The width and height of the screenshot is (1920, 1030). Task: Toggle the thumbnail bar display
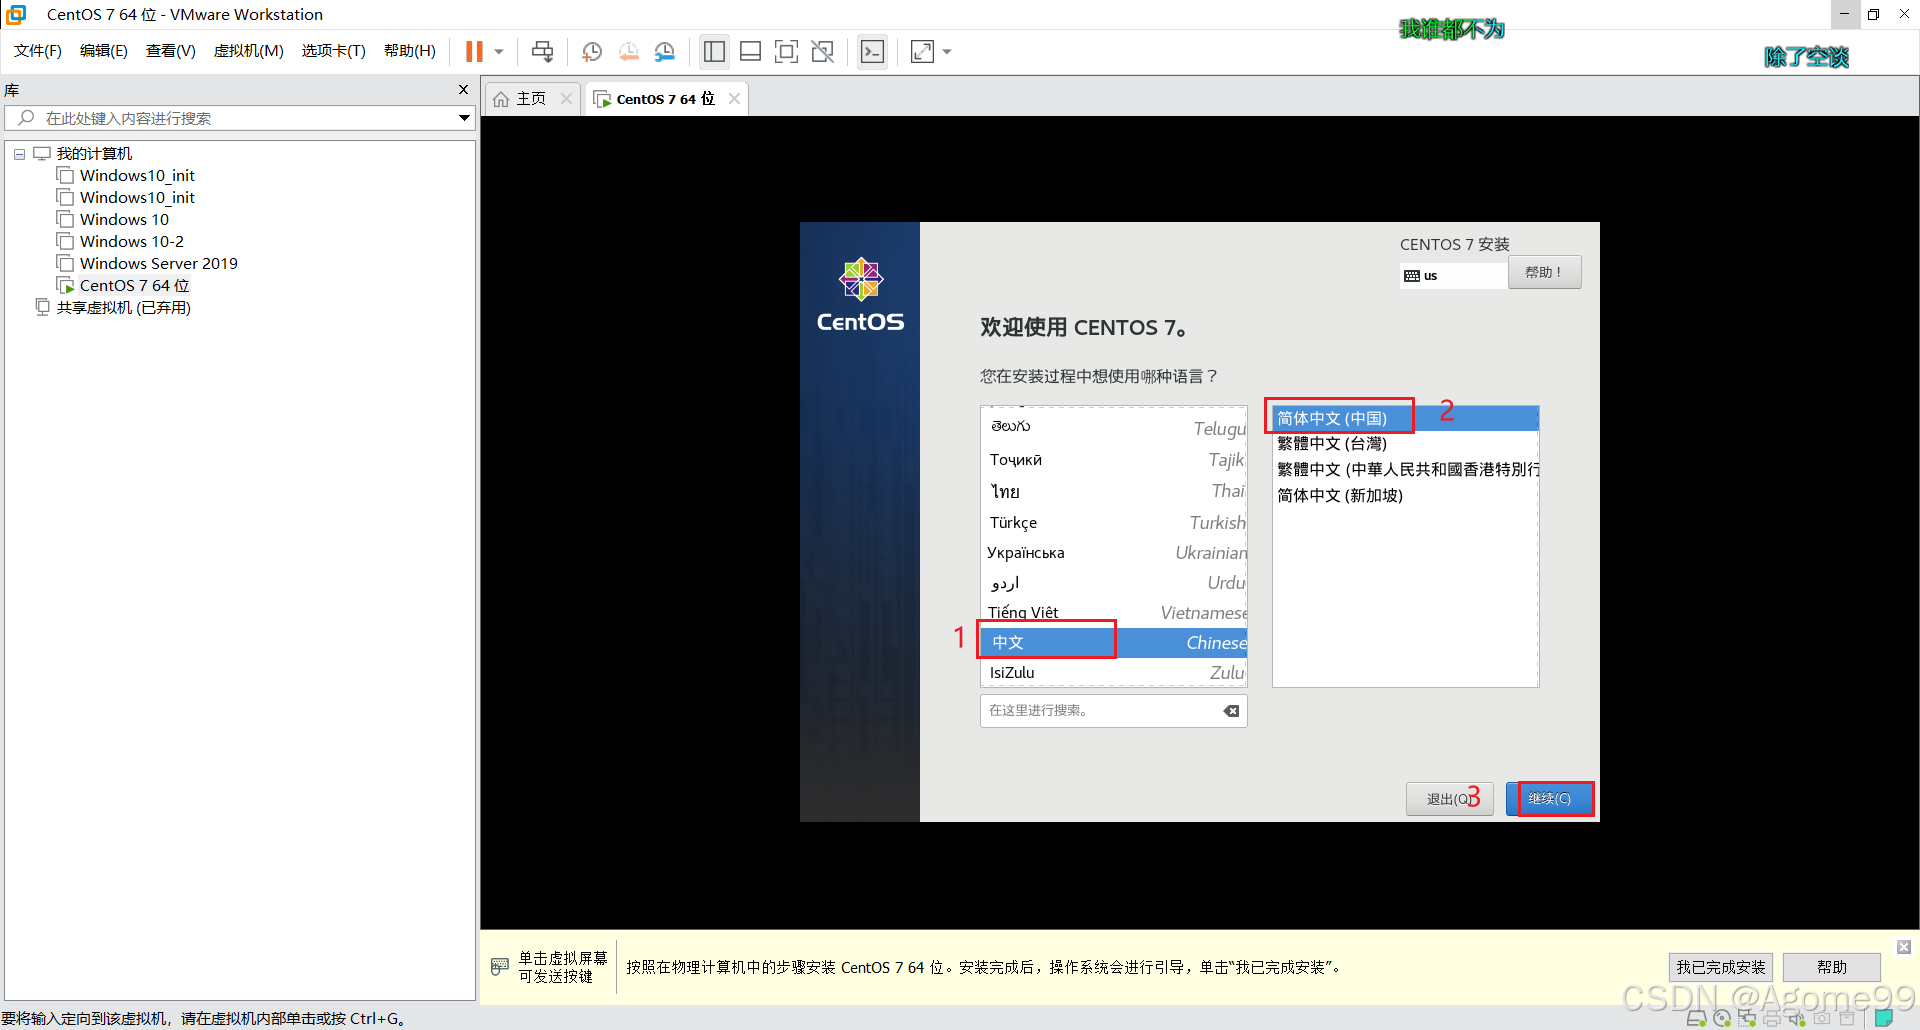(x=750, y=51)
